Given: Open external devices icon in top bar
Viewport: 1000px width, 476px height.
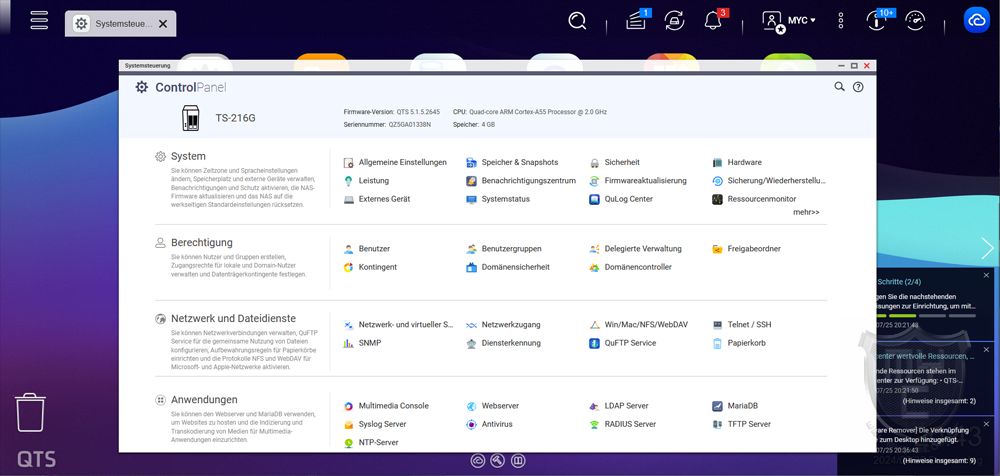Looking at the screenshot, I should (x=674, y=20).
